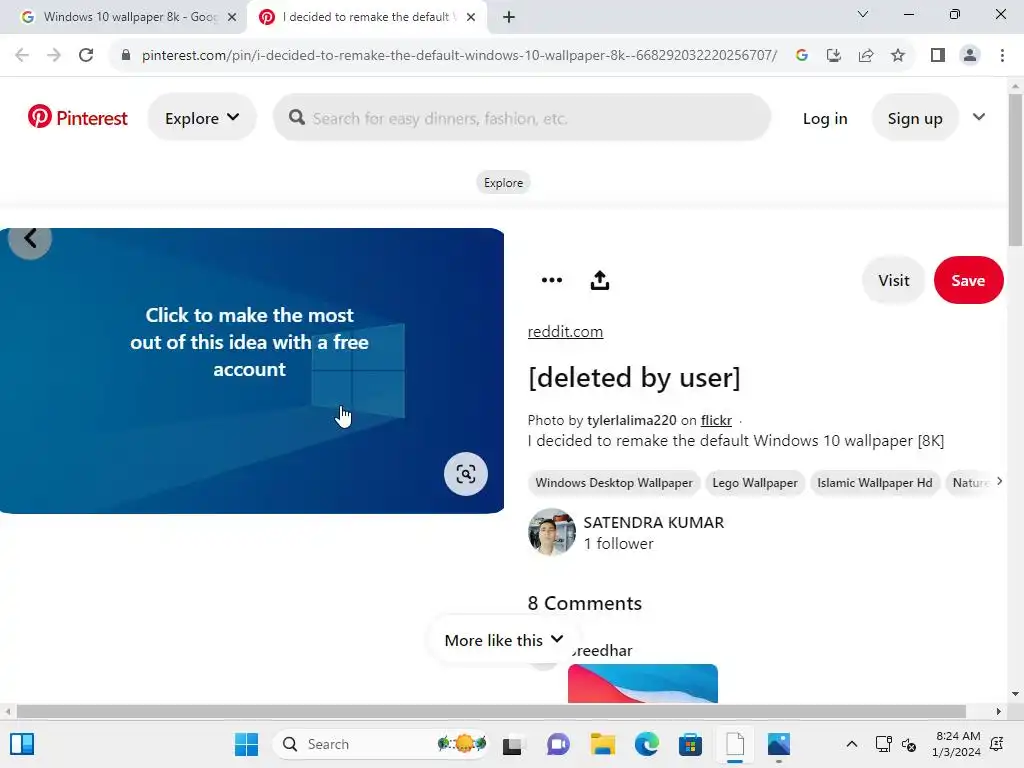Open the three-dot pin options menu
The height and width of the screenshot is (768, 1024).
coord(552,280)
